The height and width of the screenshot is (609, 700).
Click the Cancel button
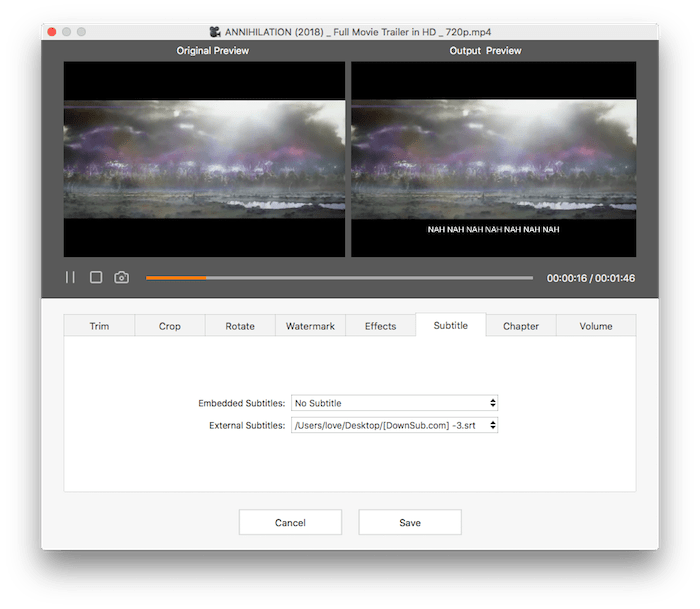290,522
